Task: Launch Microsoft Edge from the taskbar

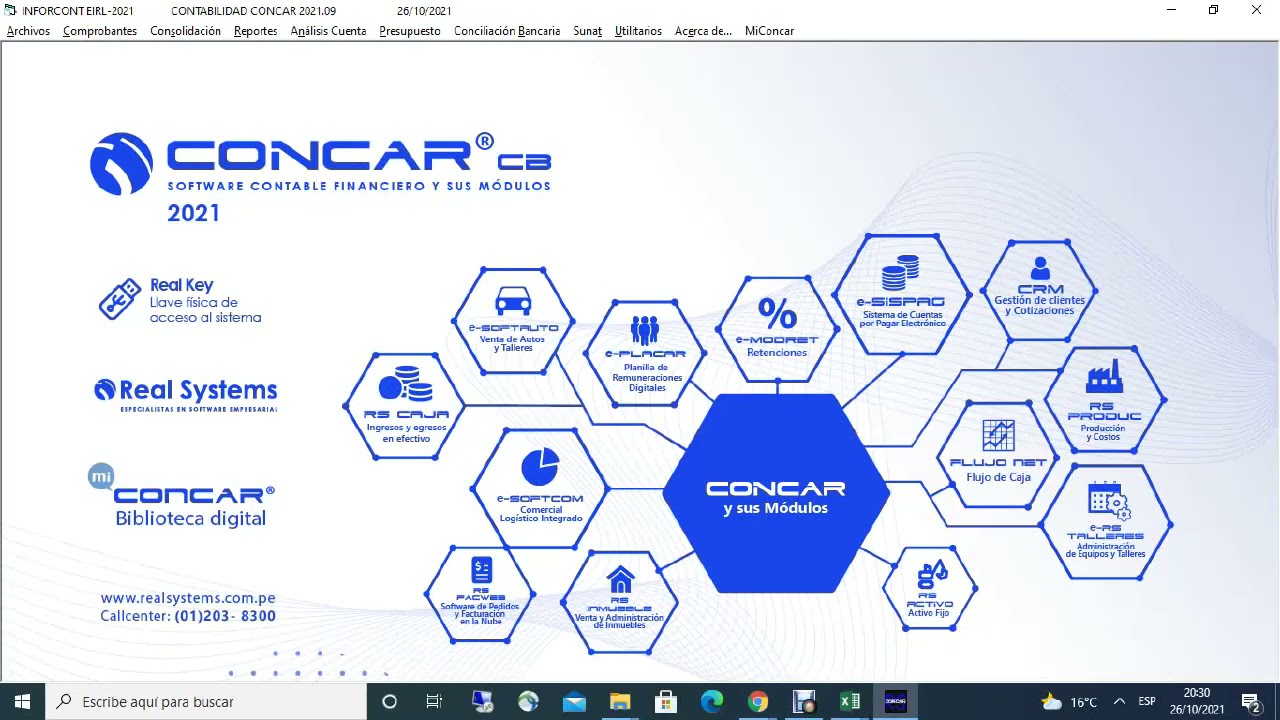Action: pyautogui.click(x=712, y=702)
